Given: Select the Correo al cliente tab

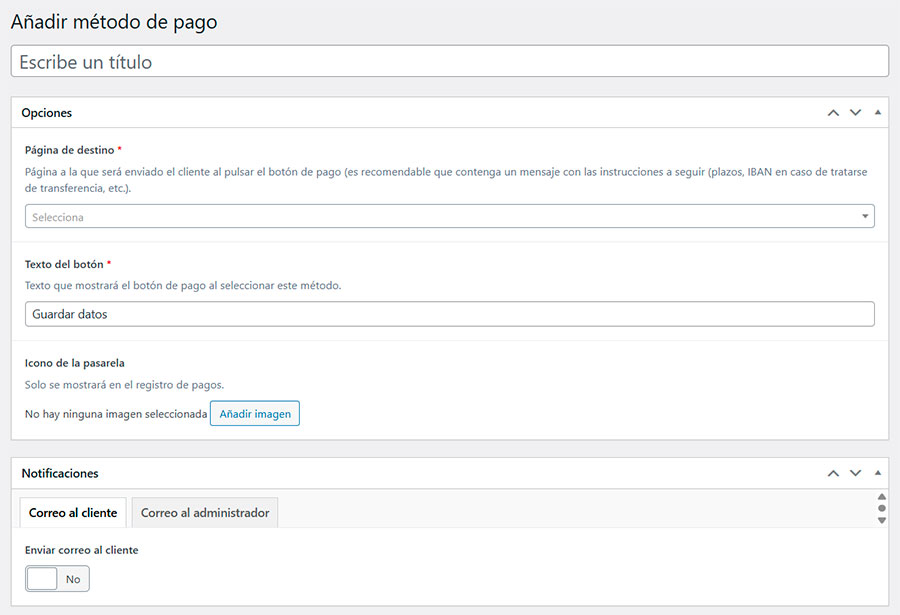Looking at the screenshot, I should pos(73,513).
